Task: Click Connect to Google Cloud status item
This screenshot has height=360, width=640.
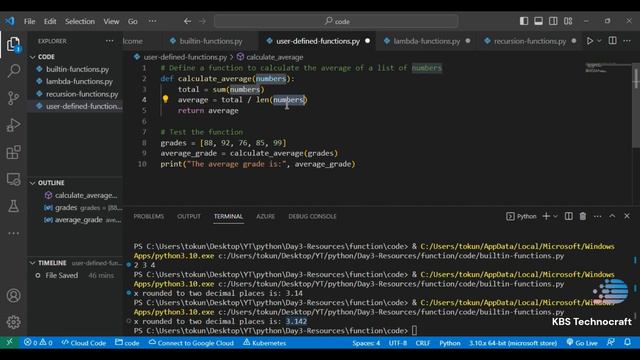Action: click(x=191, y=343)
